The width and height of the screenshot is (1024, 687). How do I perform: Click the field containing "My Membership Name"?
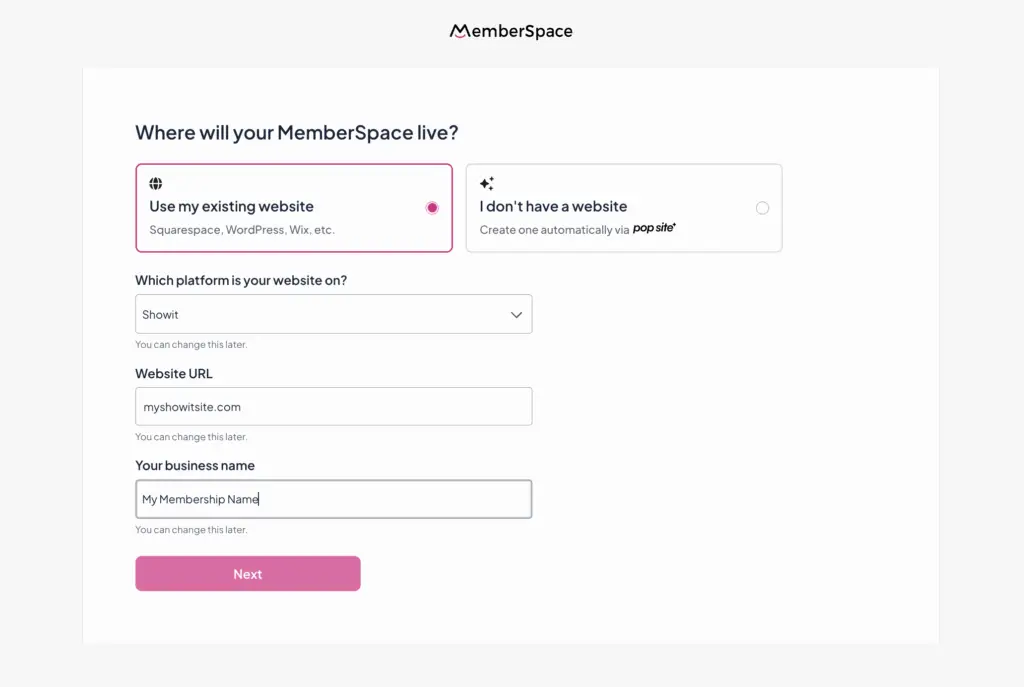click(333, 498)
